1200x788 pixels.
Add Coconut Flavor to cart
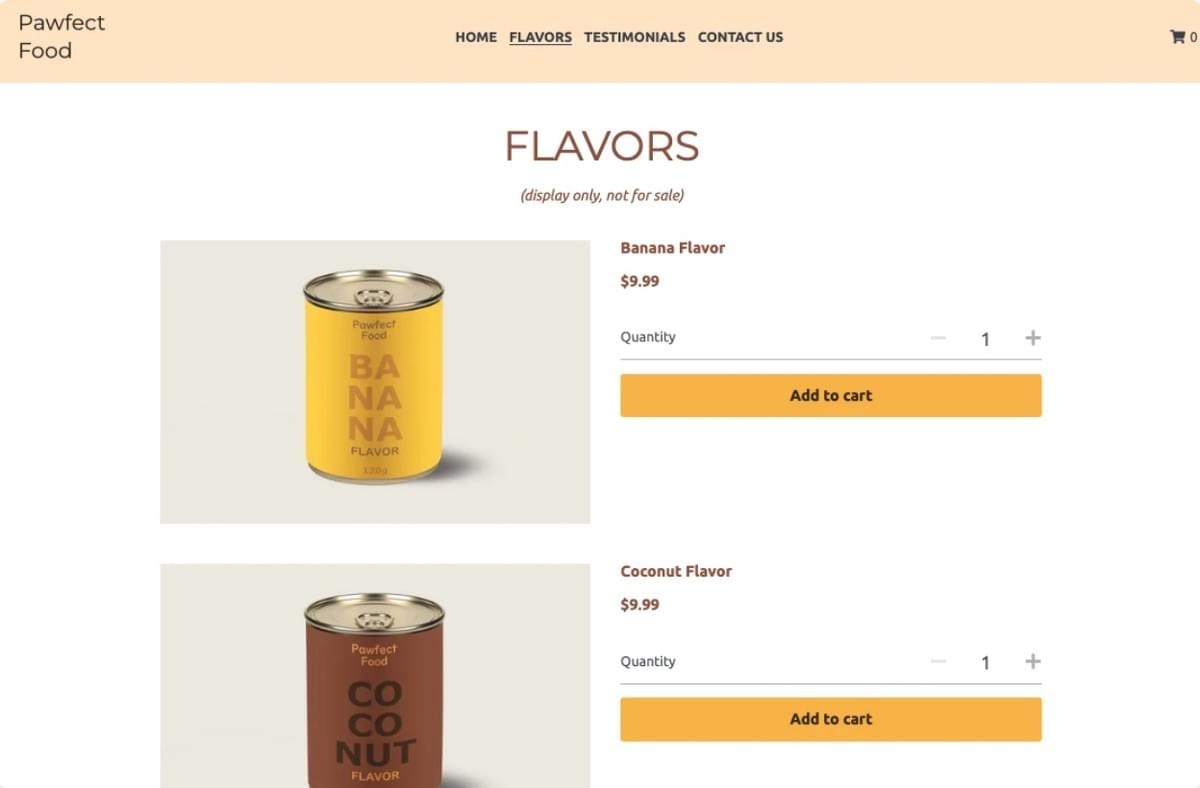(830, 719)
